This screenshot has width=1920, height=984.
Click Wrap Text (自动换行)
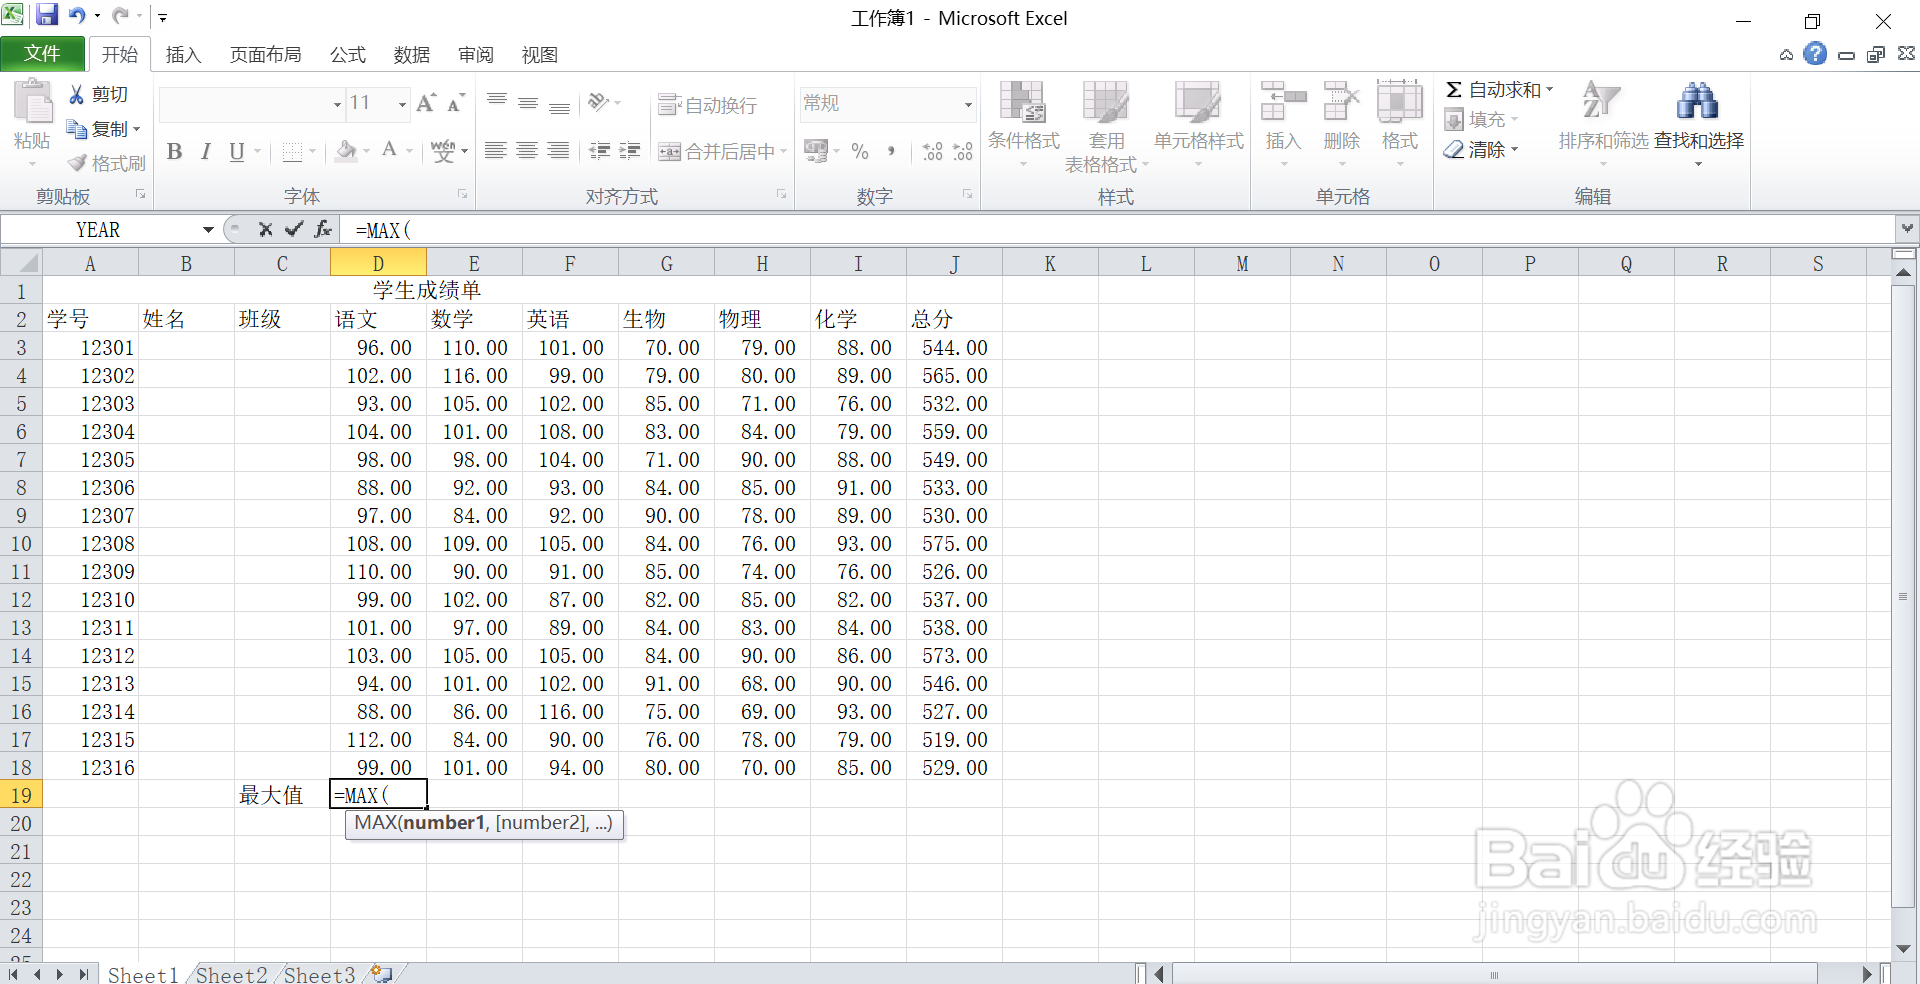(x=708, y=105)
